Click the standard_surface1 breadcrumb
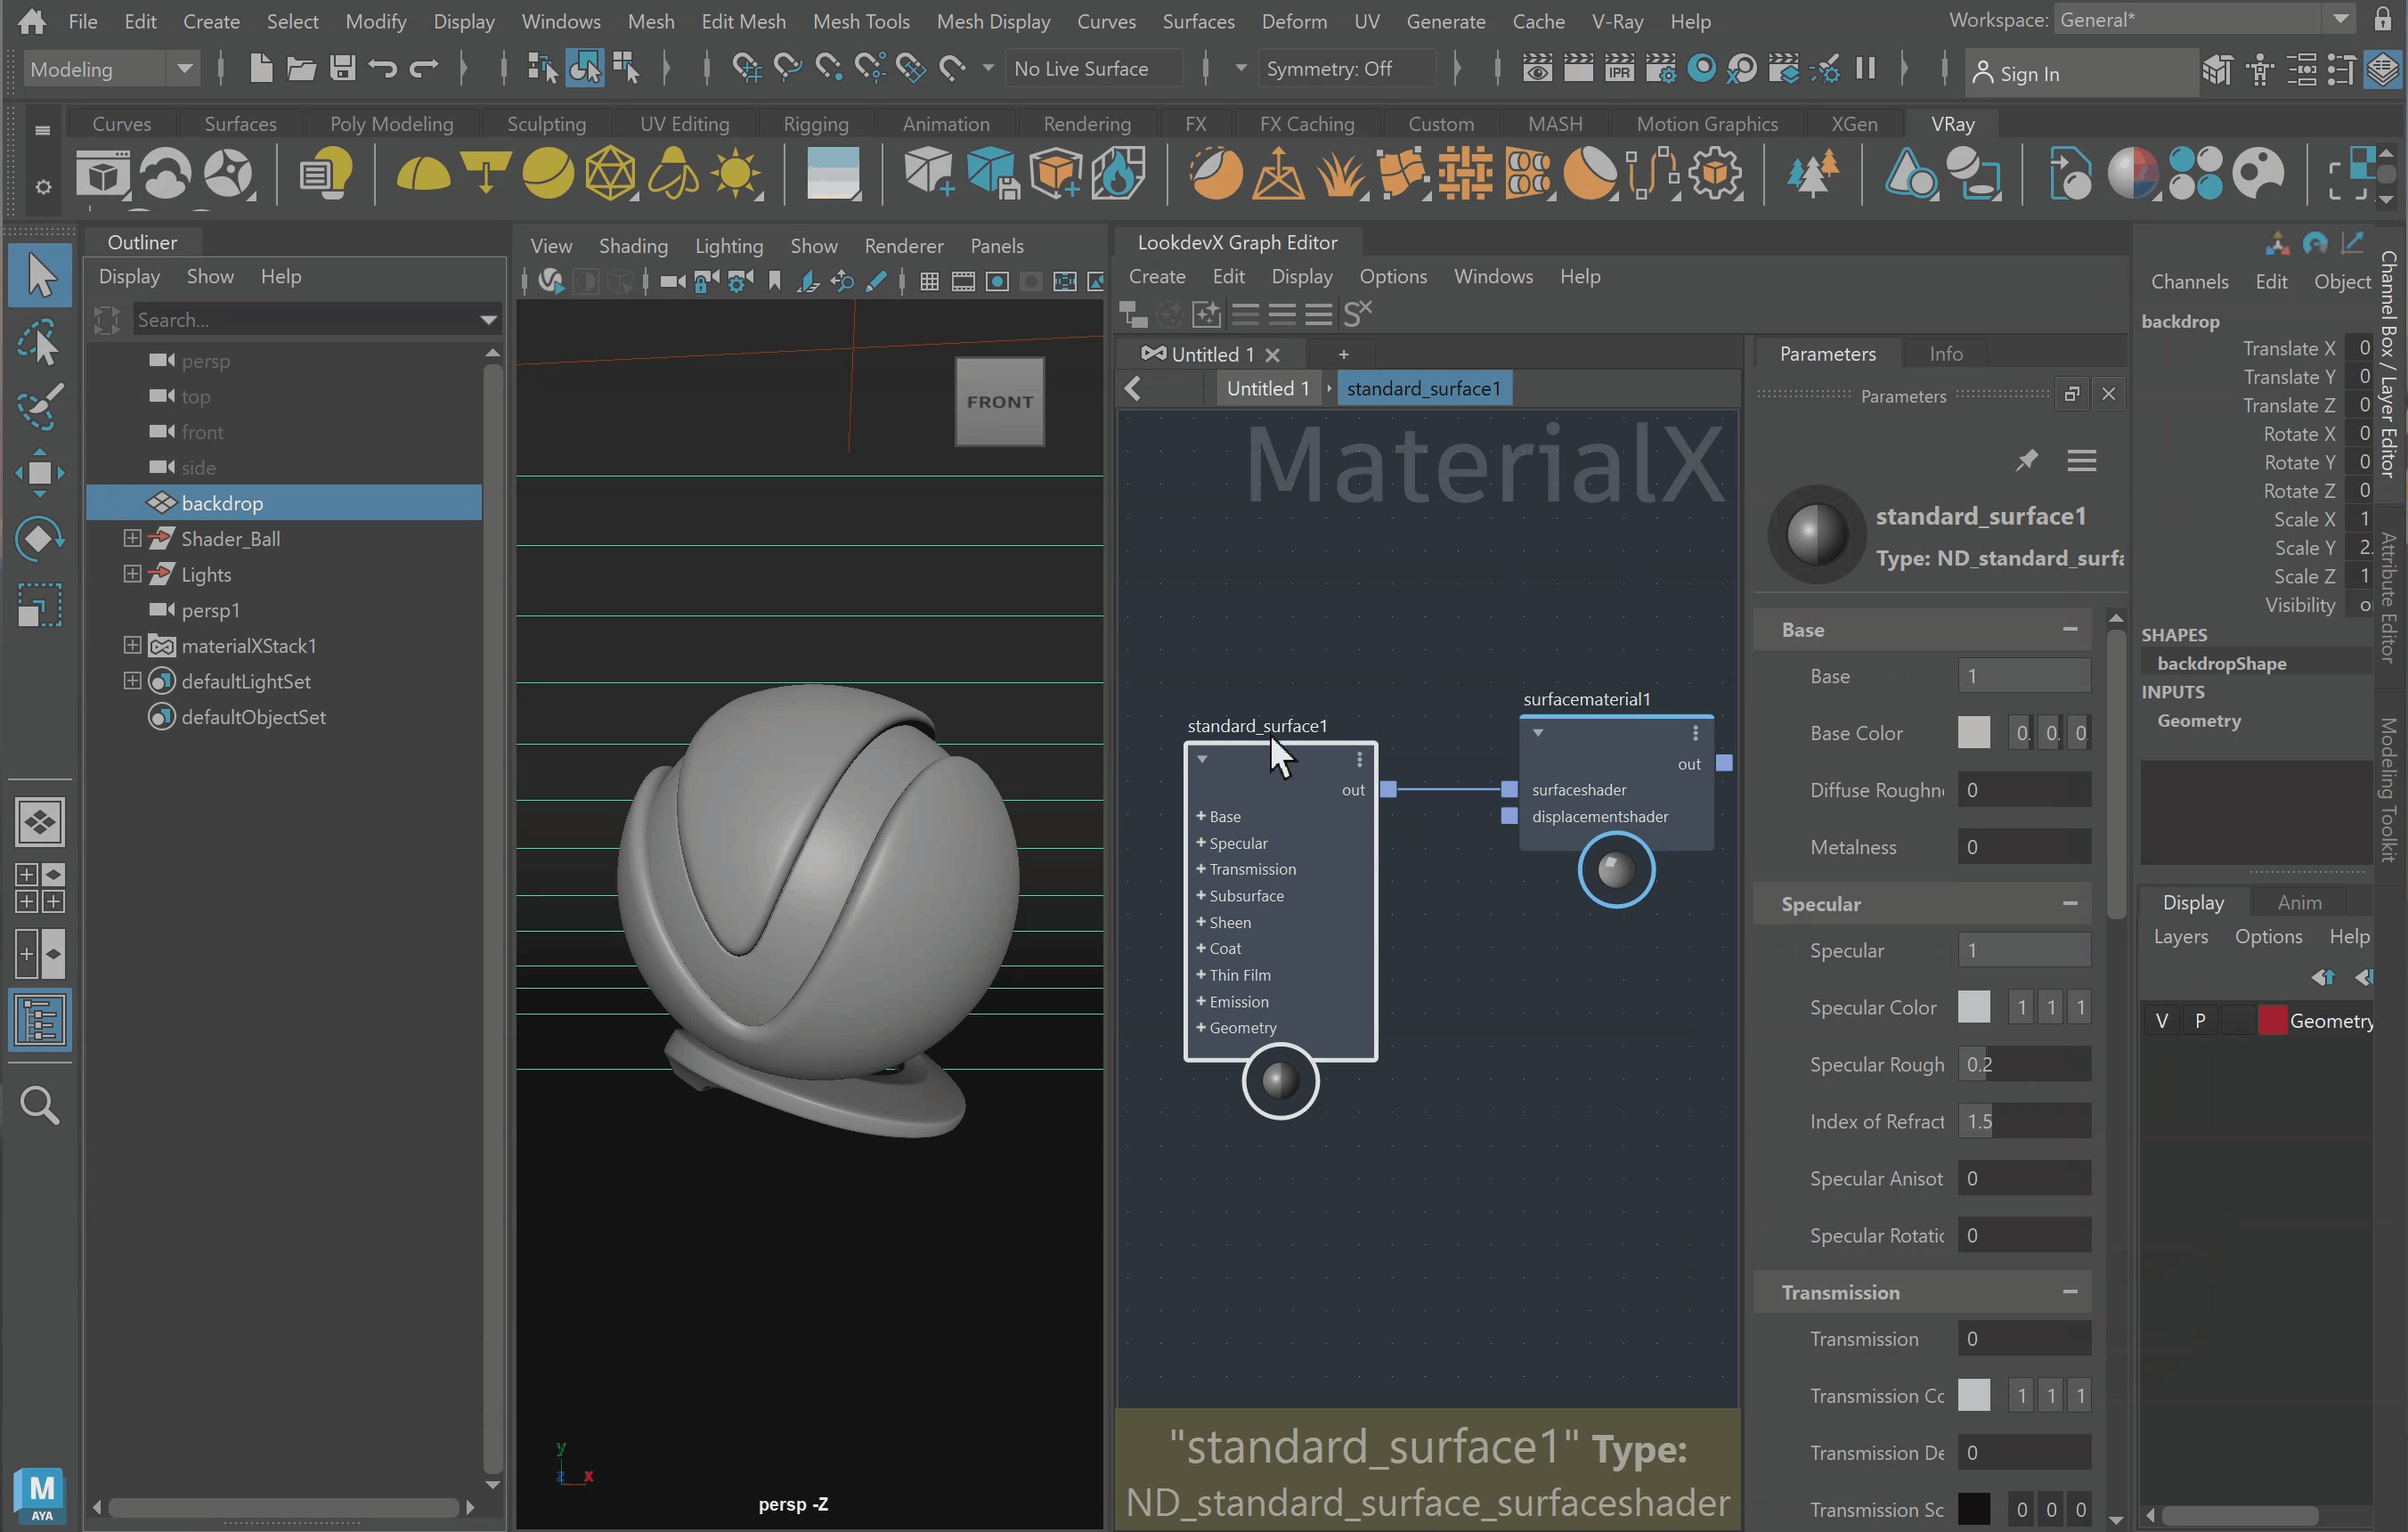Screen dimensions: 2408x1532 pos(1423,388)
